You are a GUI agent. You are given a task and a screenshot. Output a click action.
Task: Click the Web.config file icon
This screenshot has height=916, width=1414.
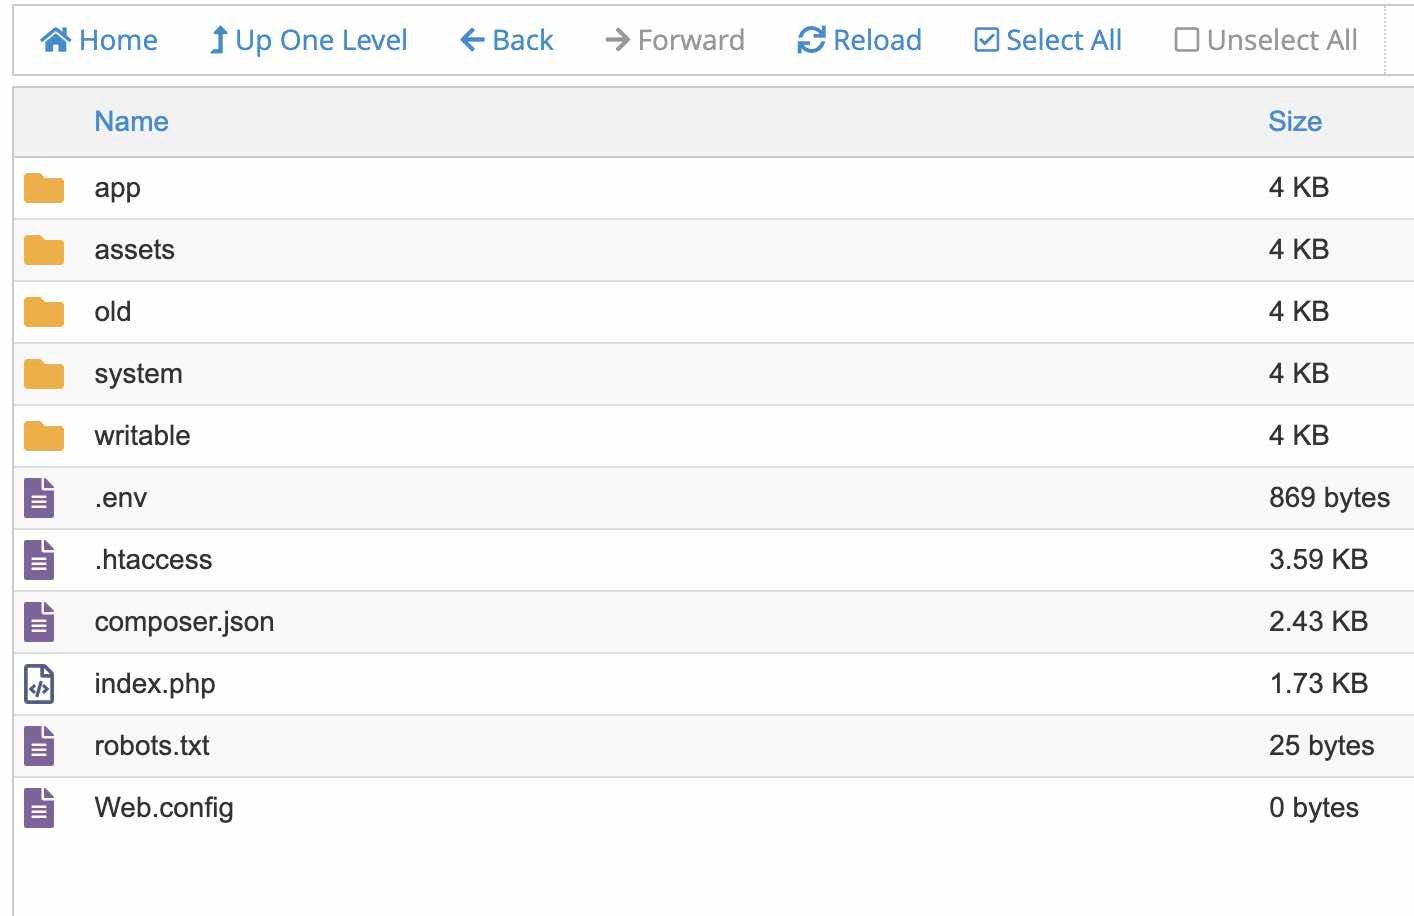pos(39,808)
